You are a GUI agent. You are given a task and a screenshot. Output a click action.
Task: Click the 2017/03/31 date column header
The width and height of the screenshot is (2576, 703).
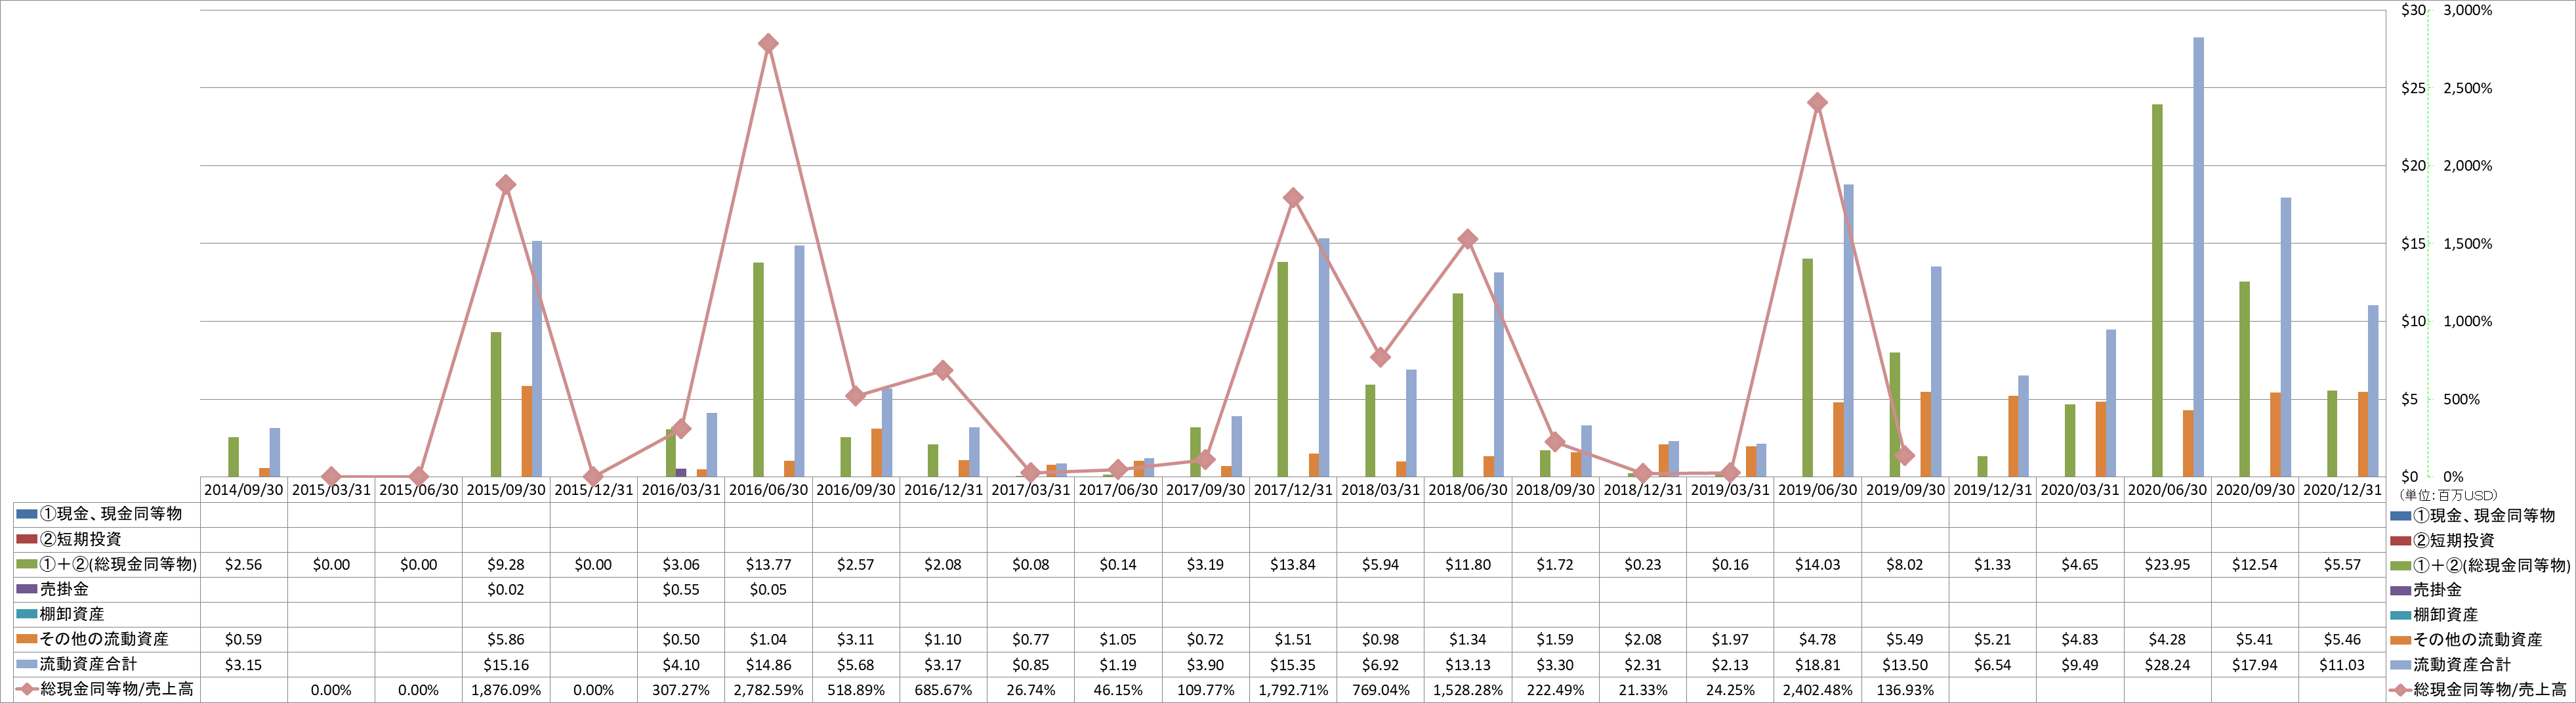coord(1031,490)
